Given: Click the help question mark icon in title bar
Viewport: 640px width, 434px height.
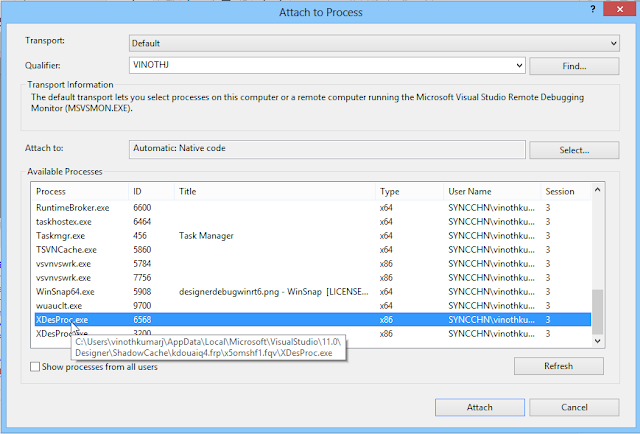Looking at the screenshot, I should [x=592, y=9].
